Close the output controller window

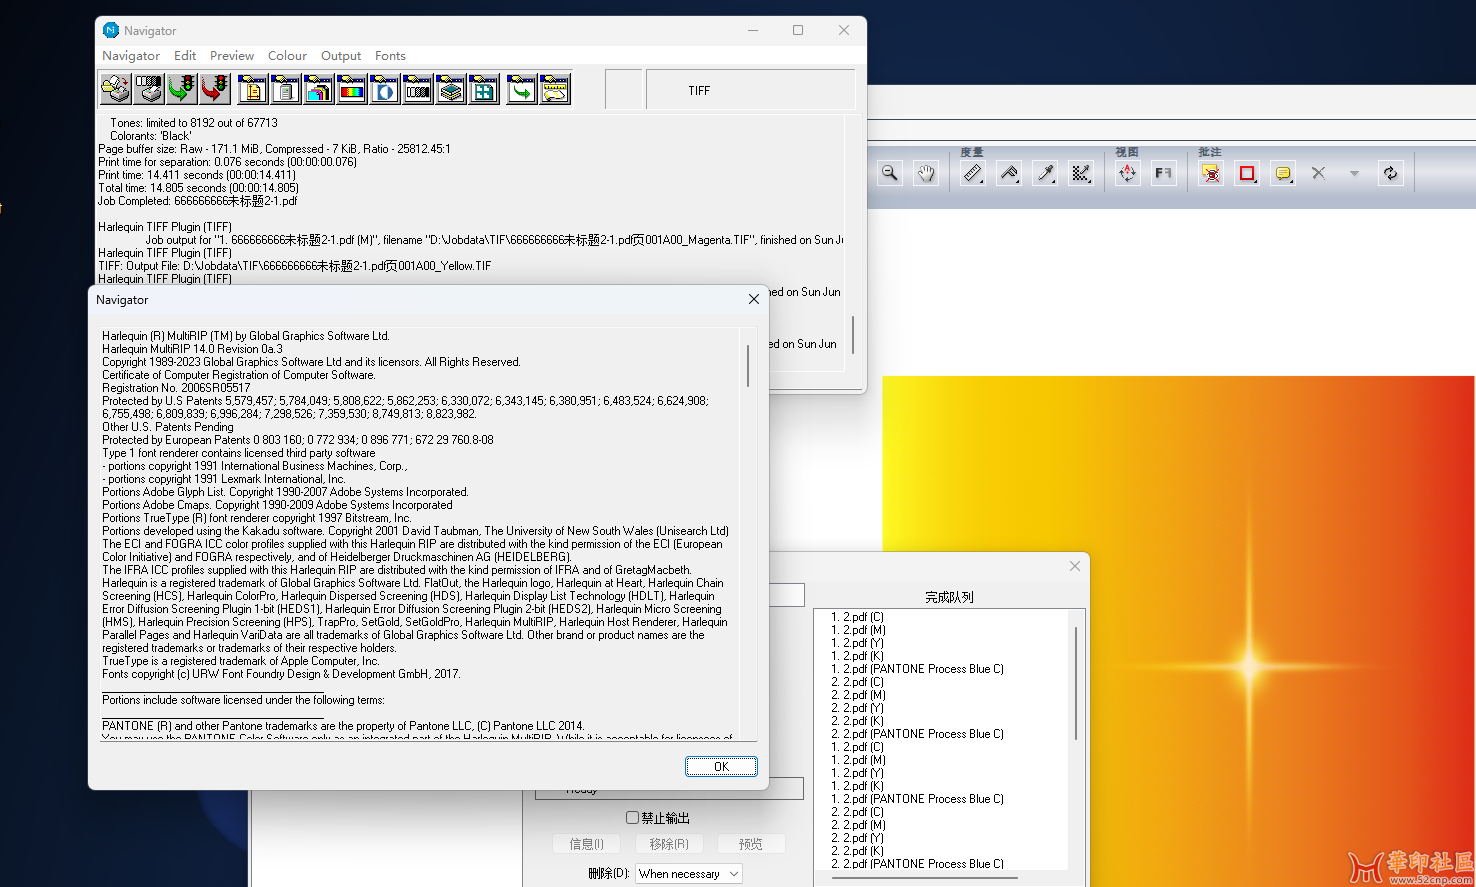click(1075, 566)
